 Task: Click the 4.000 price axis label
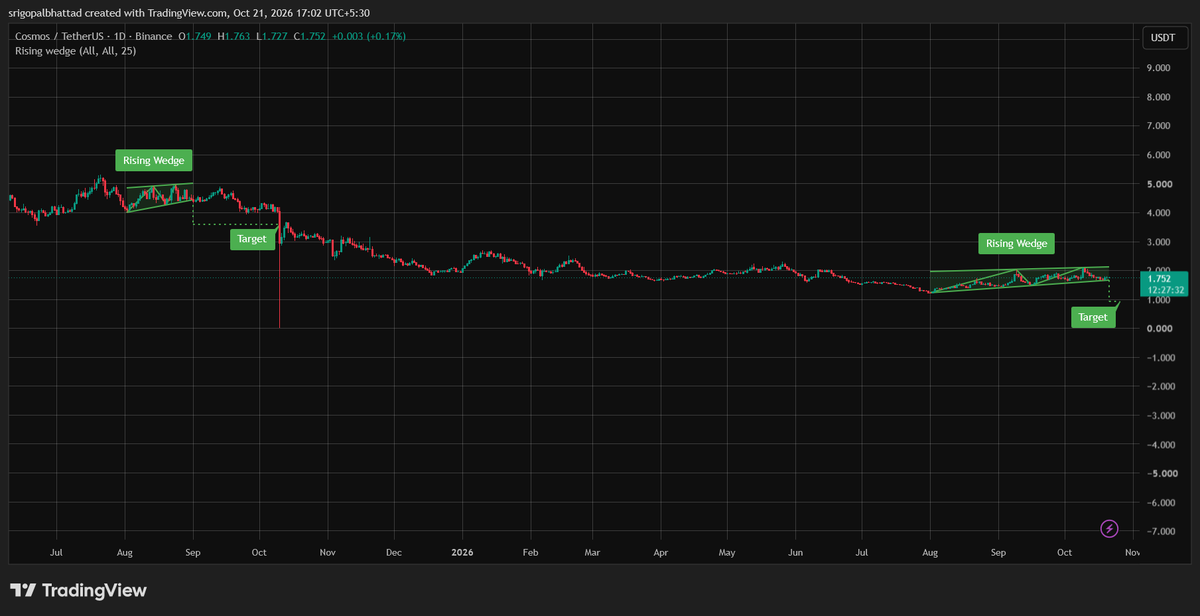tap(1159, 213)
